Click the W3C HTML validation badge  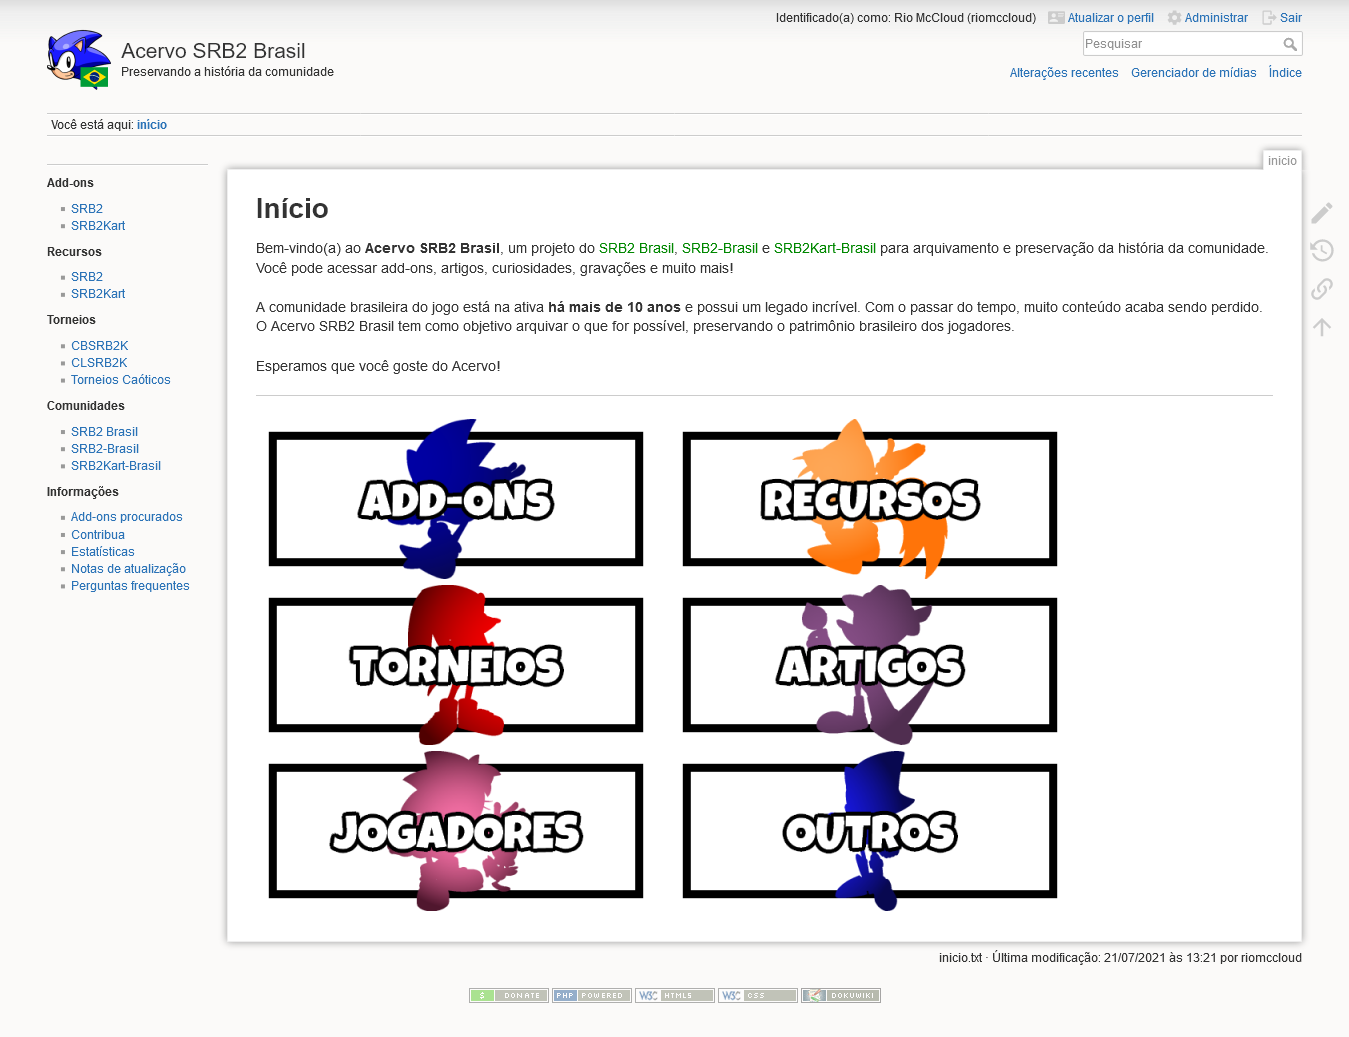(x=675, y=995)
